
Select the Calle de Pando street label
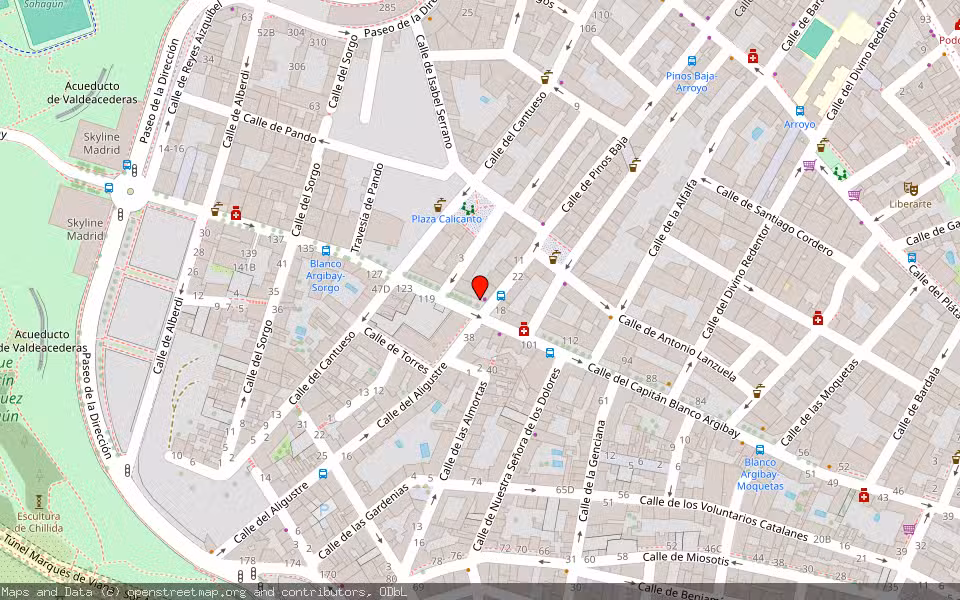pyautogui.click(x=280, y=128)
